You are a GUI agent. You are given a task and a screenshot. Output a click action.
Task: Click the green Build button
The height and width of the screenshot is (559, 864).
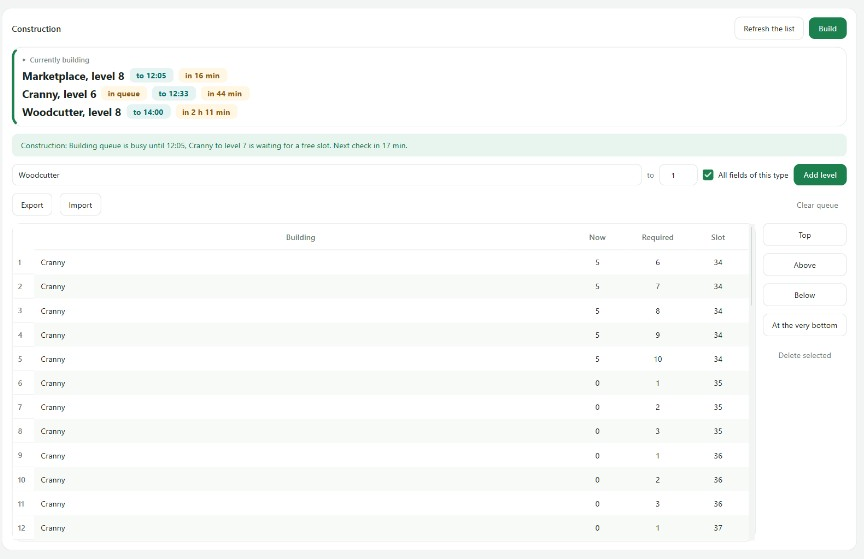[x=827, y=29]
